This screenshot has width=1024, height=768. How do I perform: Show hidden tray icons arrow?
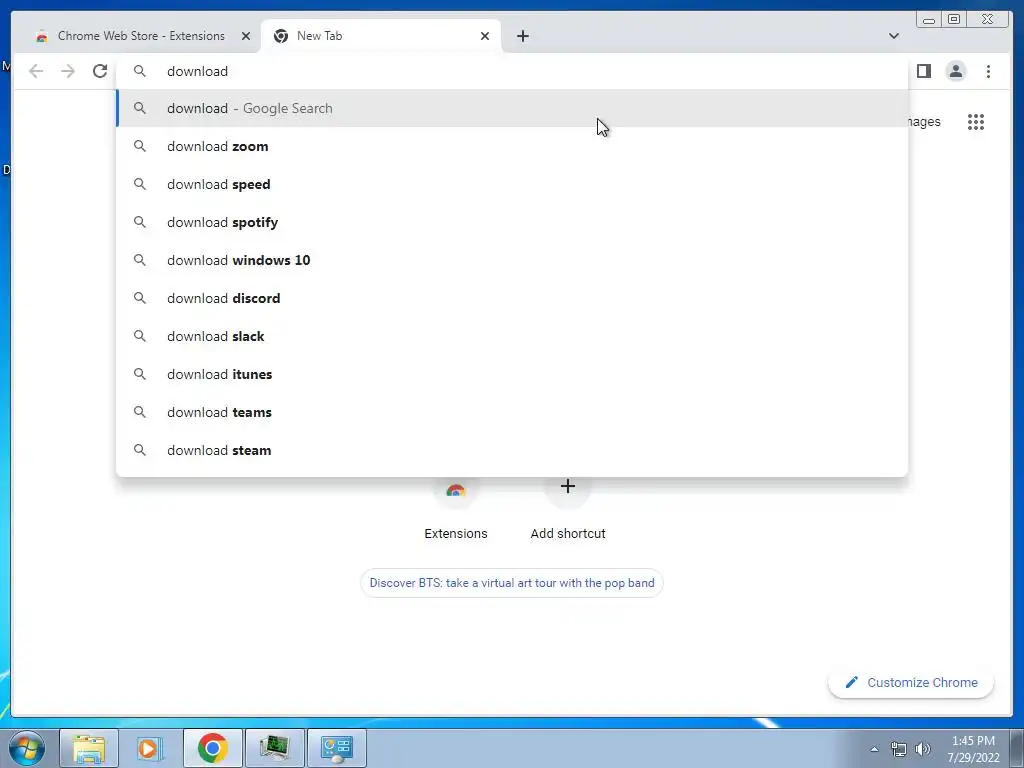[874, 749]
